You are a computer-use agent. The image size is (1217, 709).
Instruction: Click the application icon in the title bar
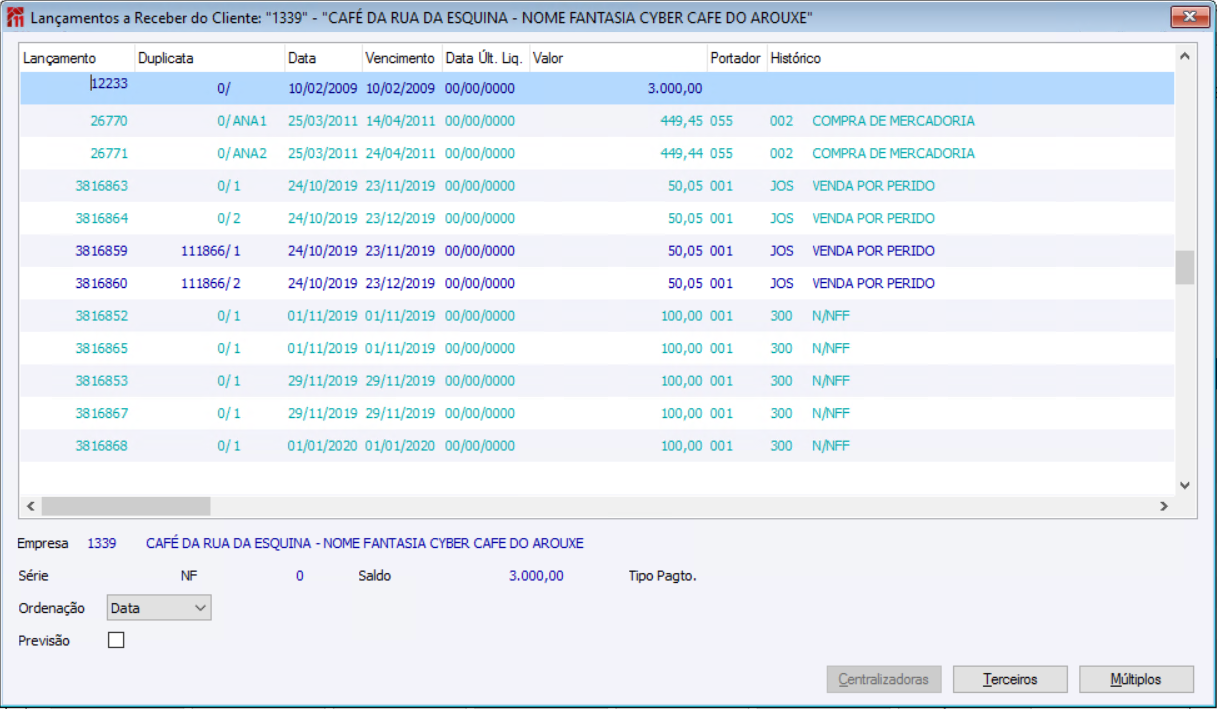(x=15, y=17)
